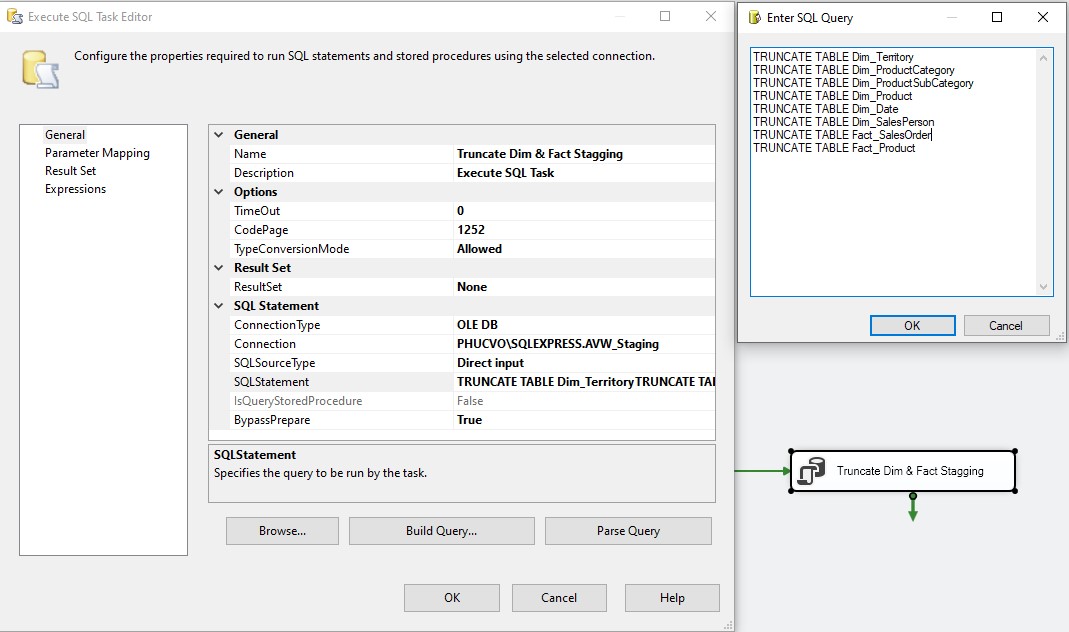Open the Result Set page in the left list

pyautogui.click(x=70, y=171)
